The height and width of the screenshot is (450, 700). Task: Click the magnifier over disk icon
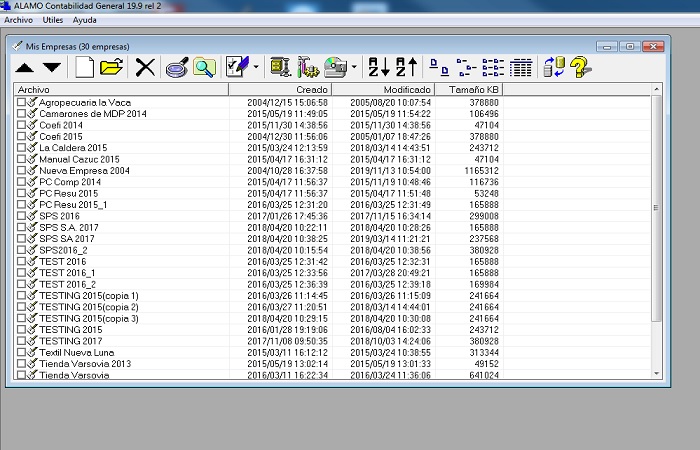point(177,67)
